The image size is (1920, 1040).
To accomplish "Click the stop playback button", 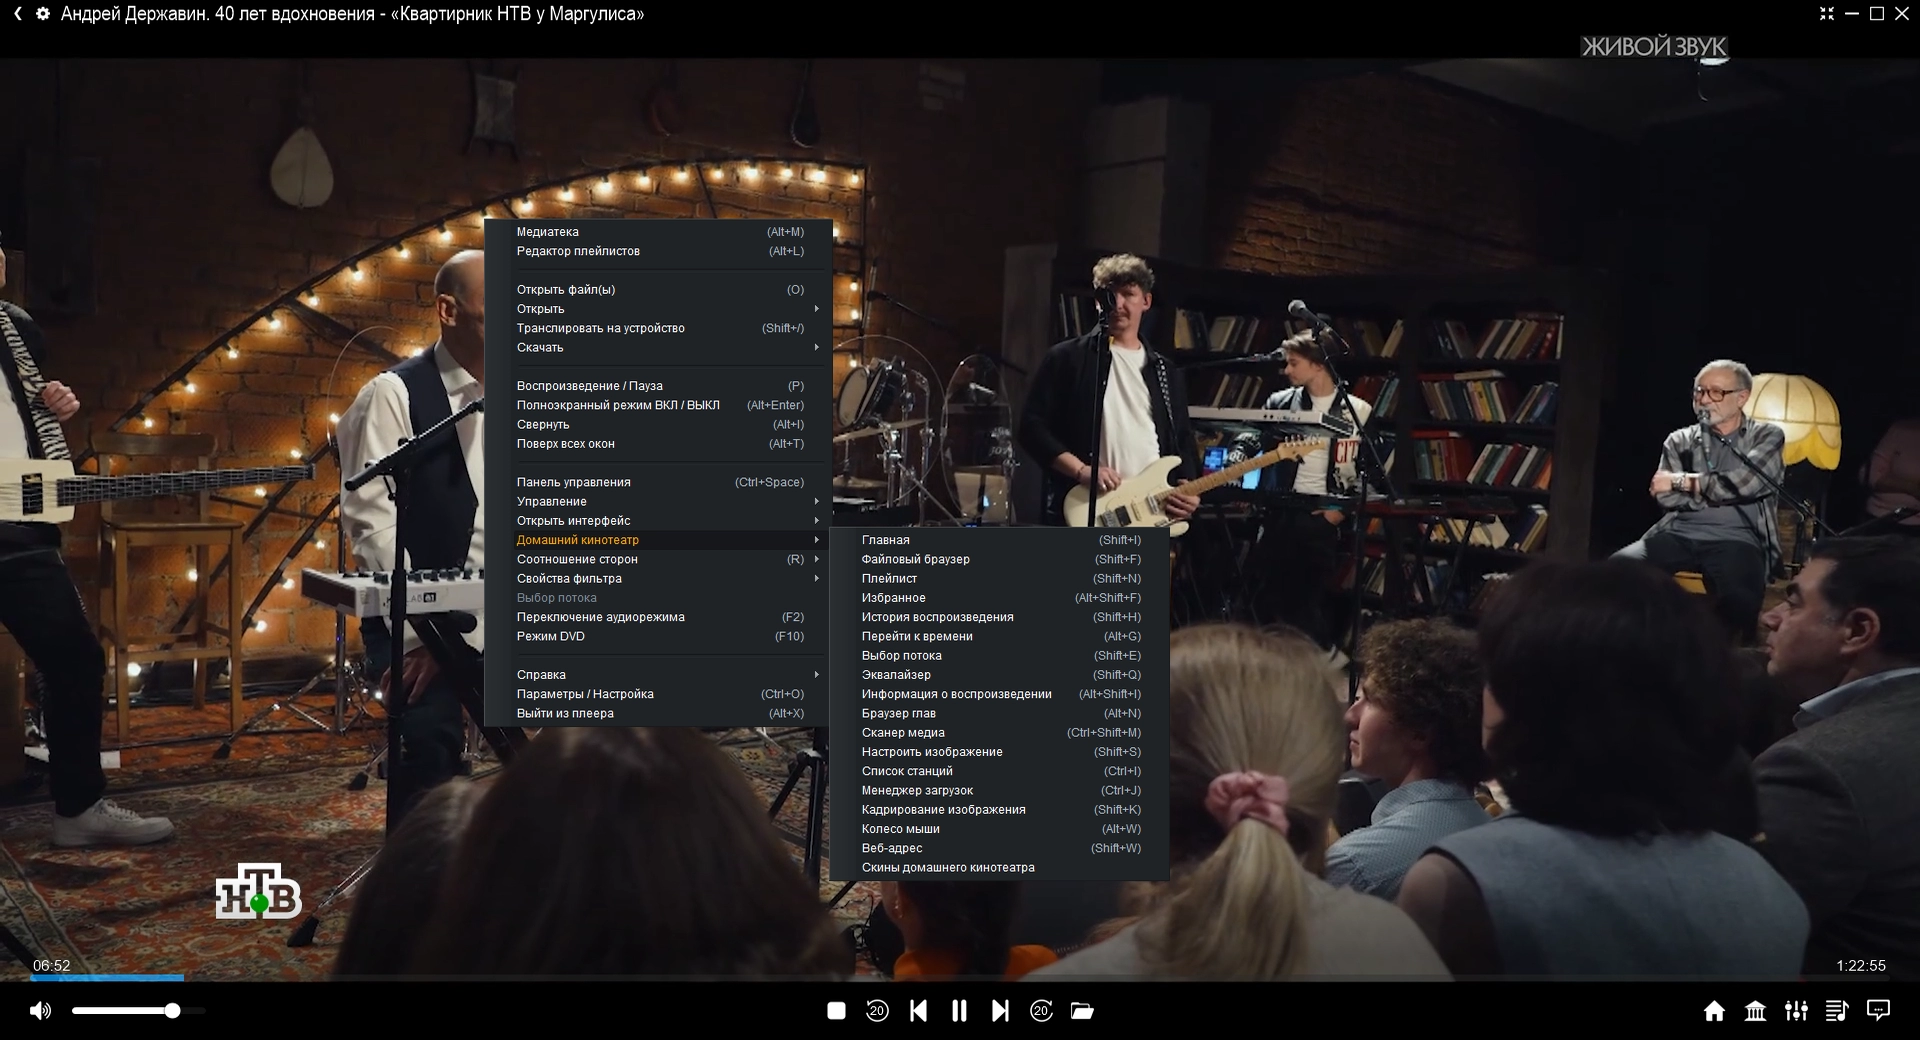I will click(x=836, y=1011).
